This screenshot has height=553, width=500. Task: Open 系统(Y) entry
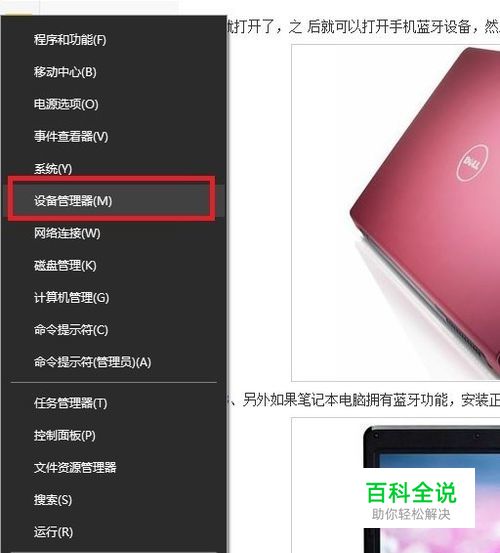[113, 169]
